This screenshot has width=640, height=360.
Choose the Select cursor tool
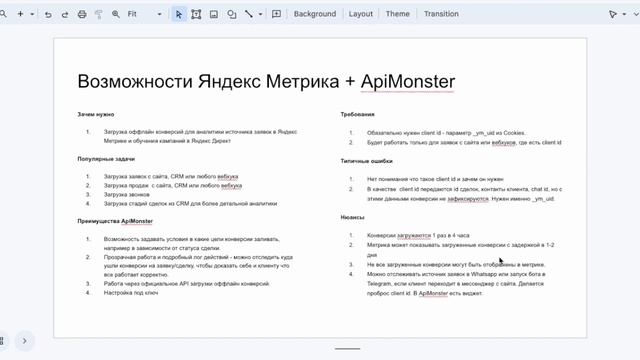tap(179, 14)
